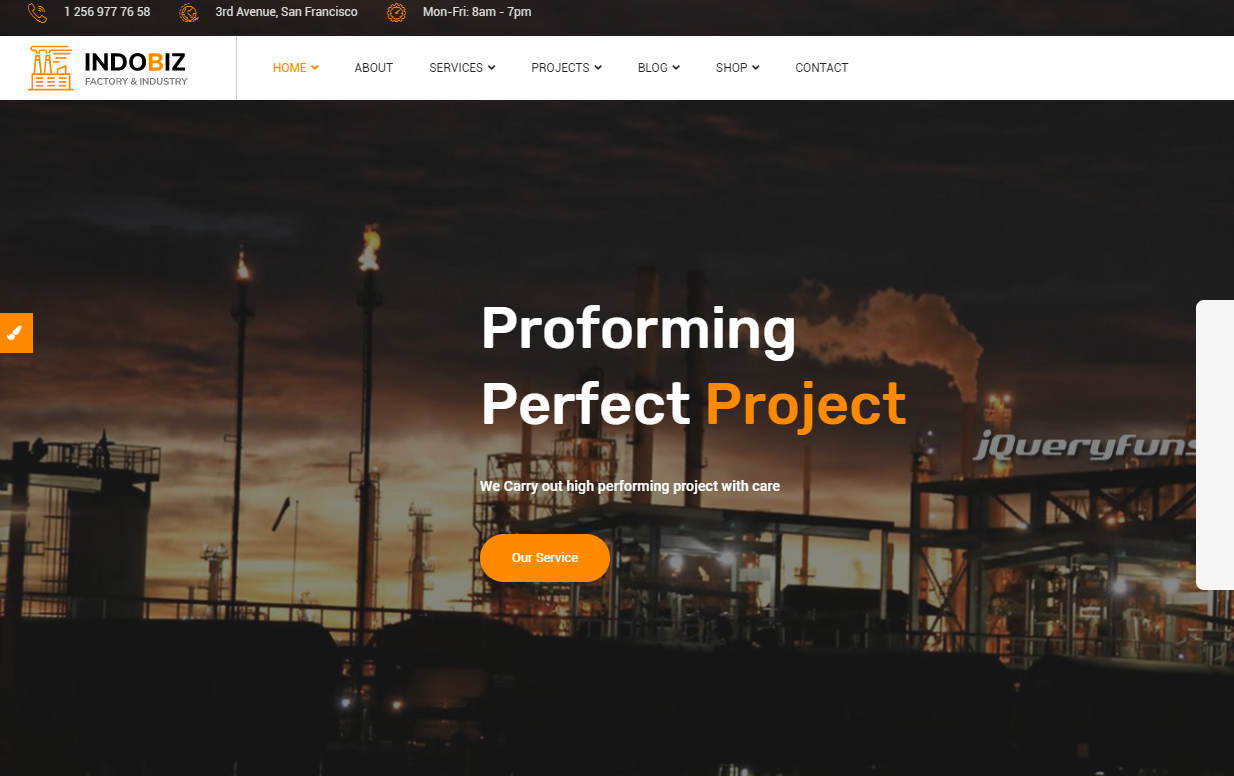This screenshot has height=776, width=1234.
Task: Expand the Home dropdown chevron
Action: (315, 68)
